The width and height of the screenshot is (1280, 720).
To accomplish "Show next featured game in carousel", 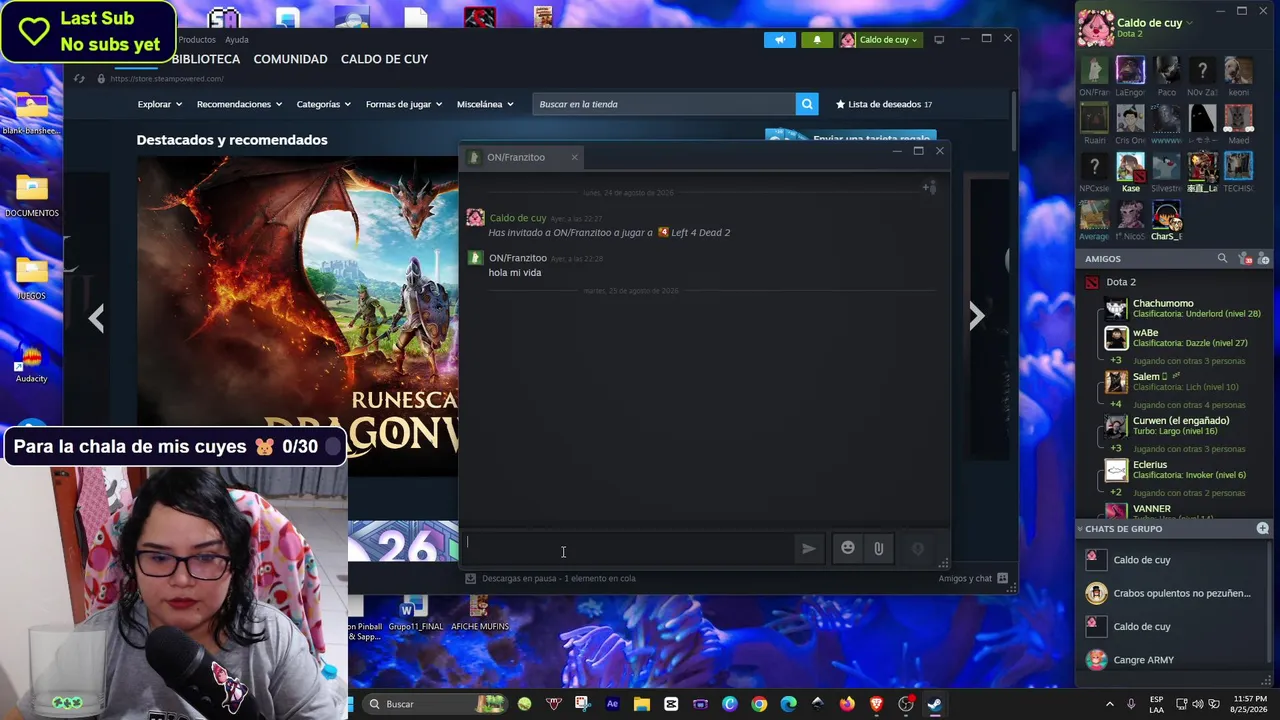I will [977, 317].
